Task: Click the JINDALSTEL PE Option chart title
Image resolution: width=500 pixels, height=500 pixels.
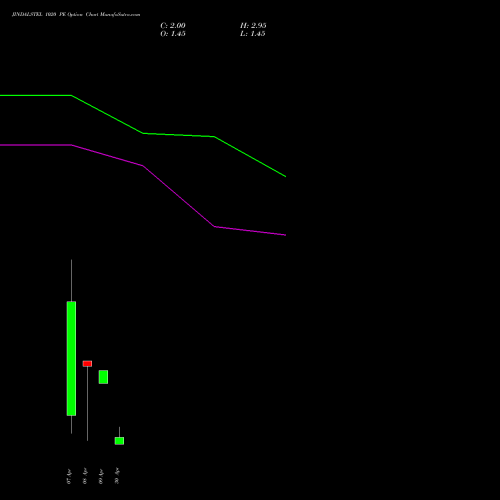Action: click(76, 15)
